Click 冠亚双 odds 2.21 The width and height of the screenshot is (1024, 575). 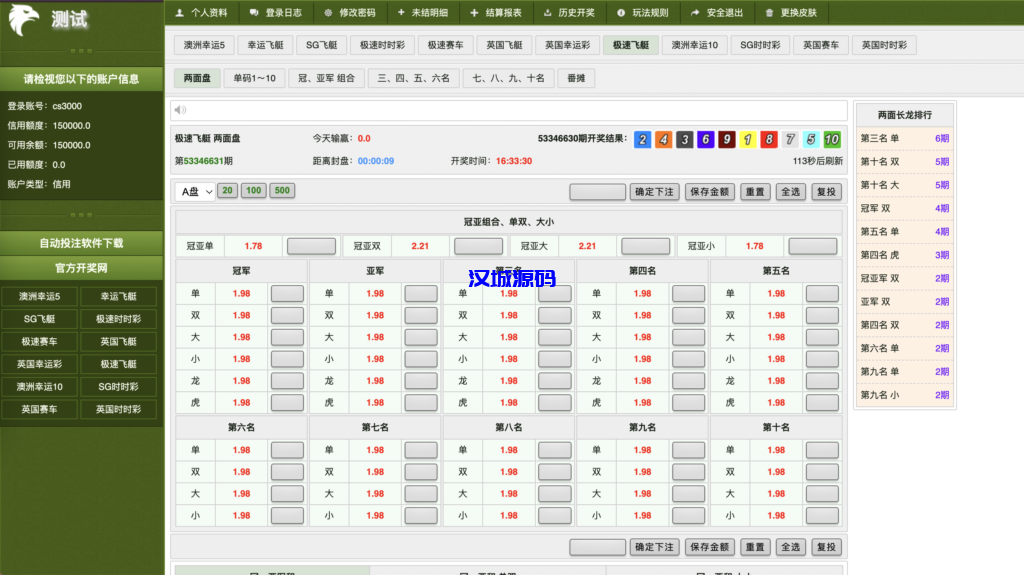click(420, 246)
